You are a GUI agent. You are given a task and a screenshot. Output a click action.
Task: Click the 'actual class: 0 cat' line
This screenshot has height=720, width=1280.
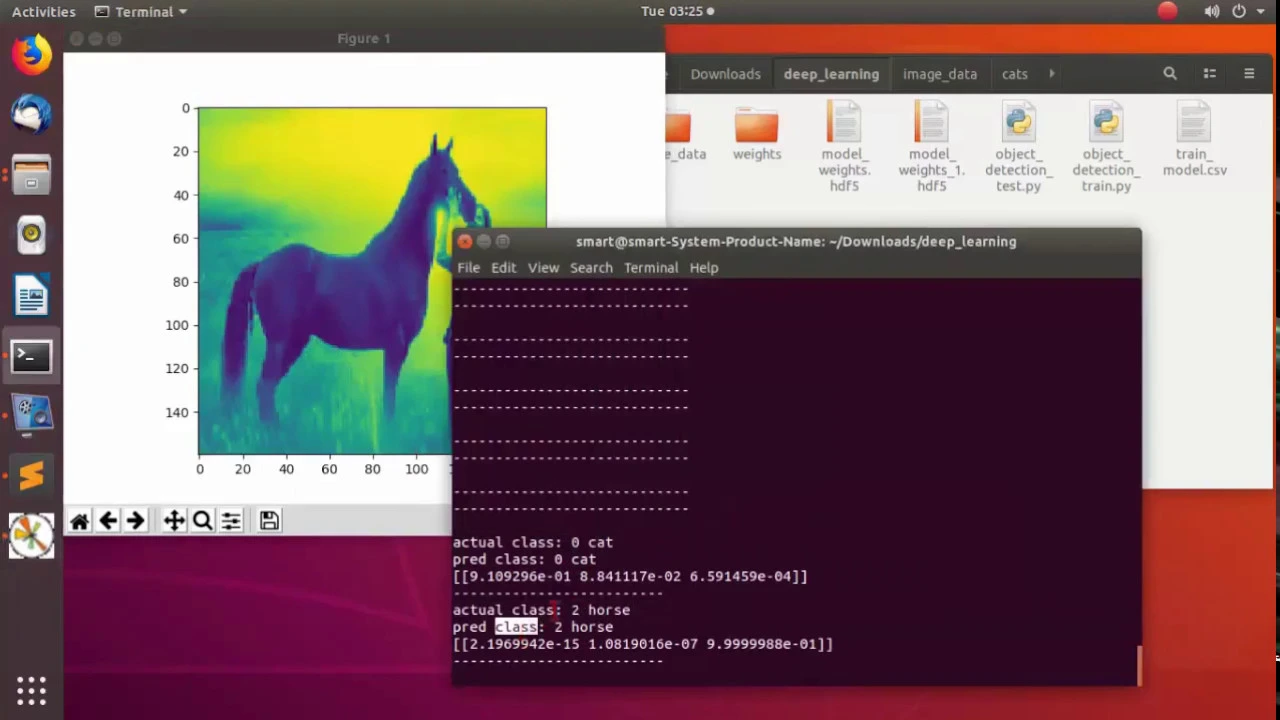[x=533, y=542]
